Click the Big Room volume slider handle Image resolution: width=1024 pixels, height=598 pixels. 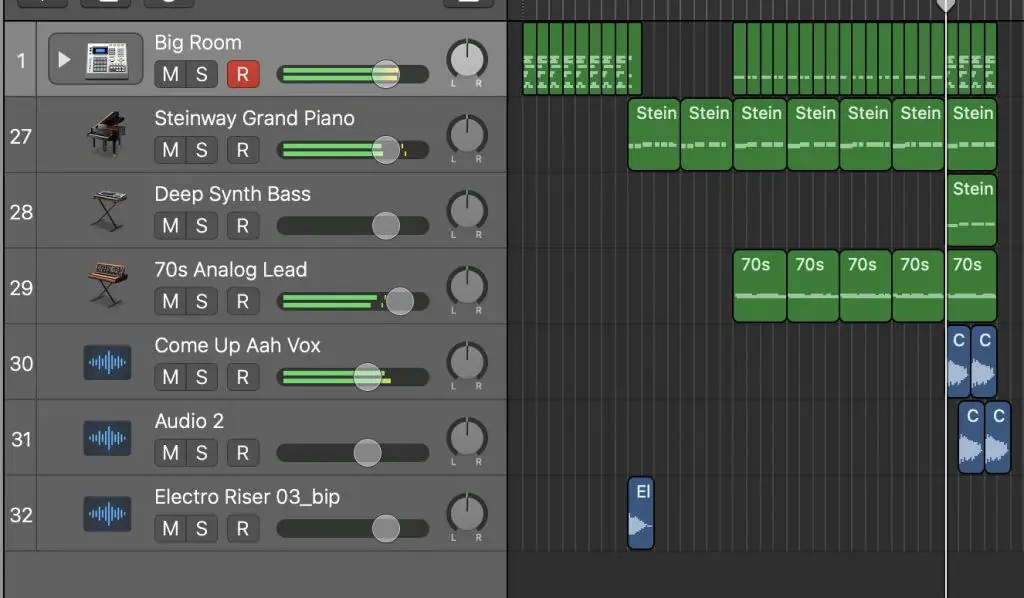(x=386, y=74)
